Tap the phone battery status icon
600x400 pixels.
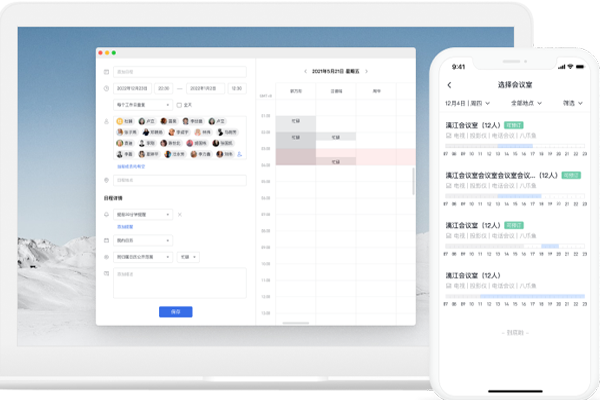[x=580, y=67]
